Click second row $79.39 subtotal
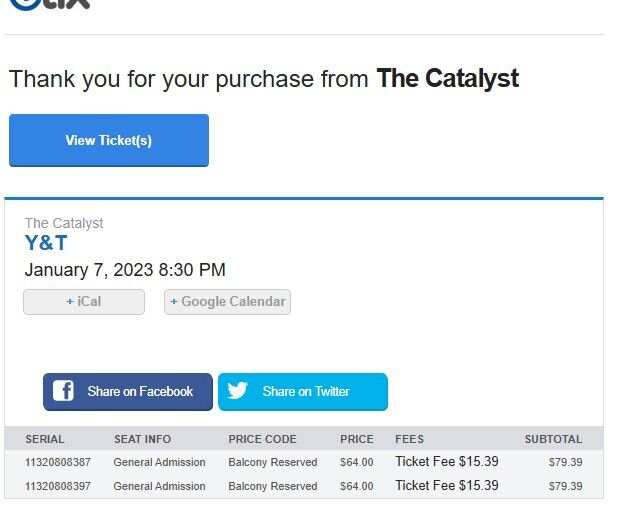The width and height of the screenshot is (625, 521). (x=565, y=486)
